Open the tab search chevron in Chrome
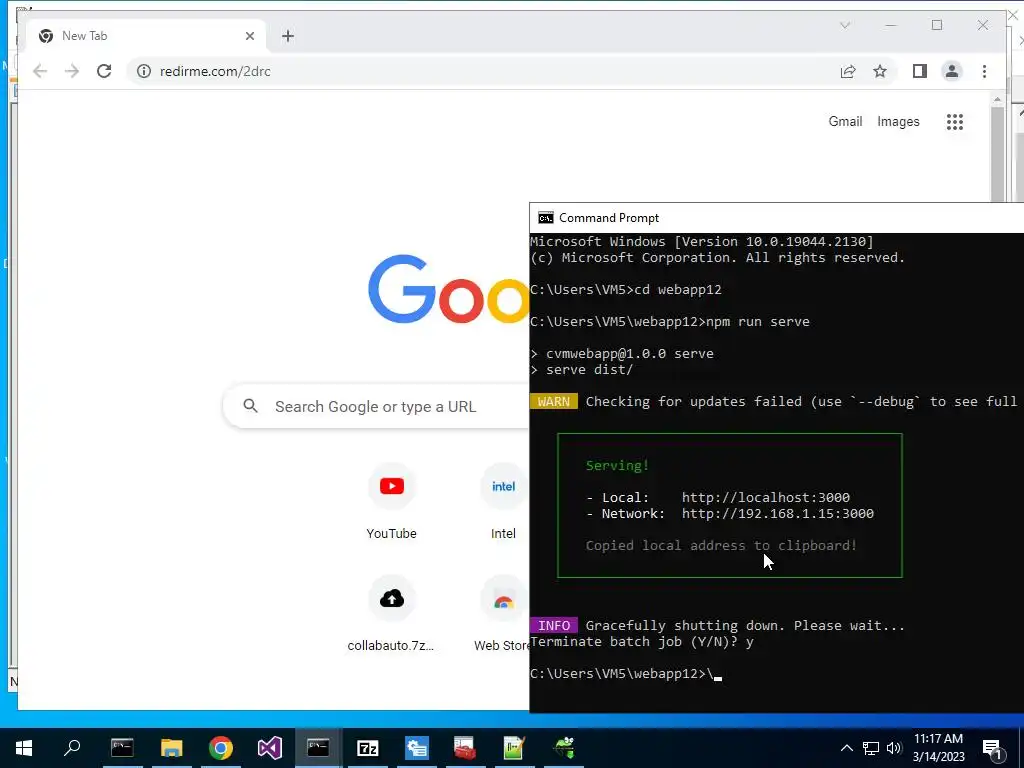This screenshot has width=1024, height=768. click(x=844, y=25)
